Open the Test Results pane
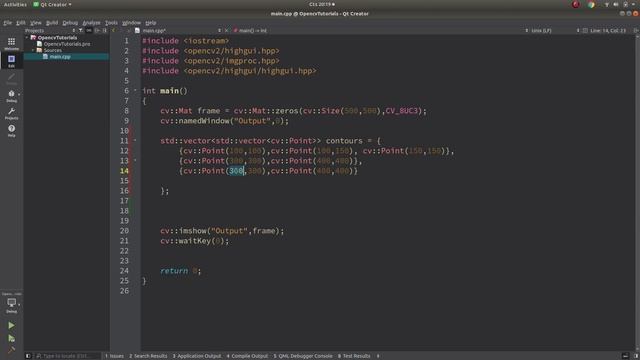Image resolution: width=640 pixels, height=360 pixels. 354,356
